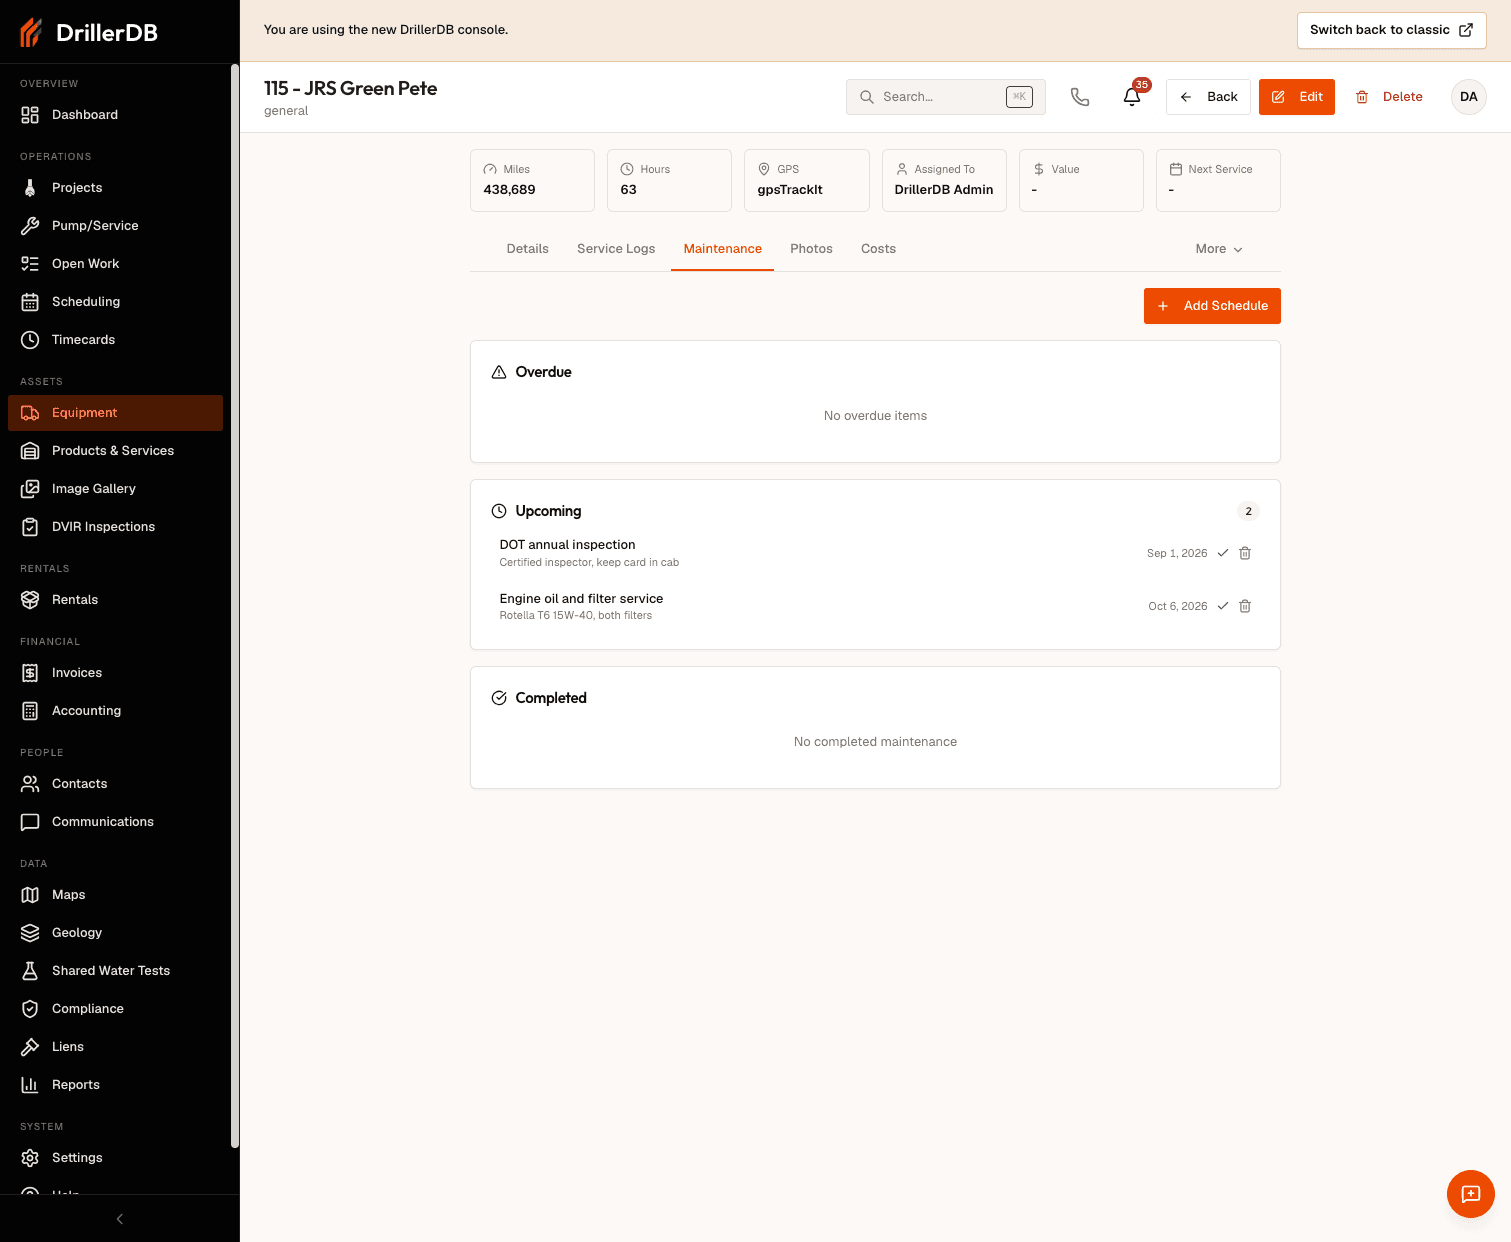Delete Engine oil and filter service
This screenshot has height=1242, width=1511.
pos(1245,606)
